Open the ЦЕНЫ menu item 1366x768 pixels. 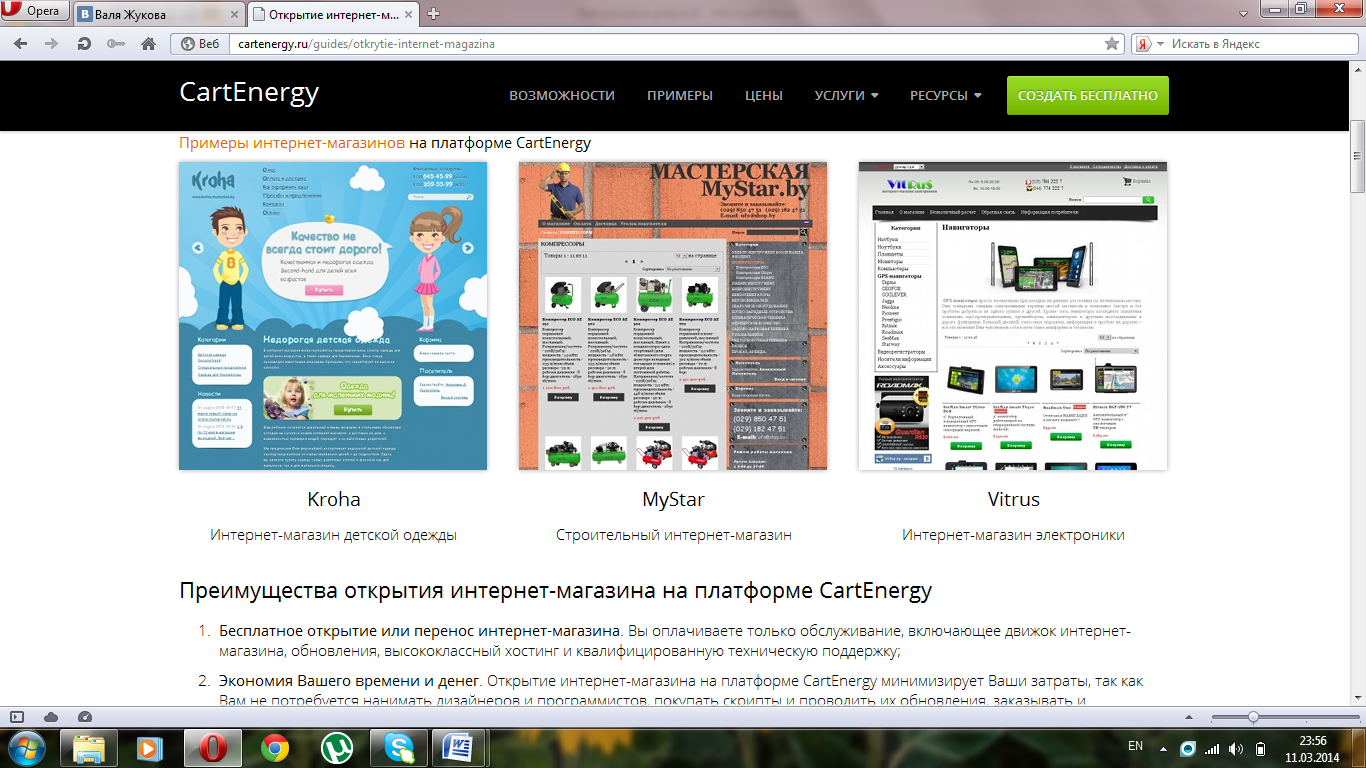point(764,95)
